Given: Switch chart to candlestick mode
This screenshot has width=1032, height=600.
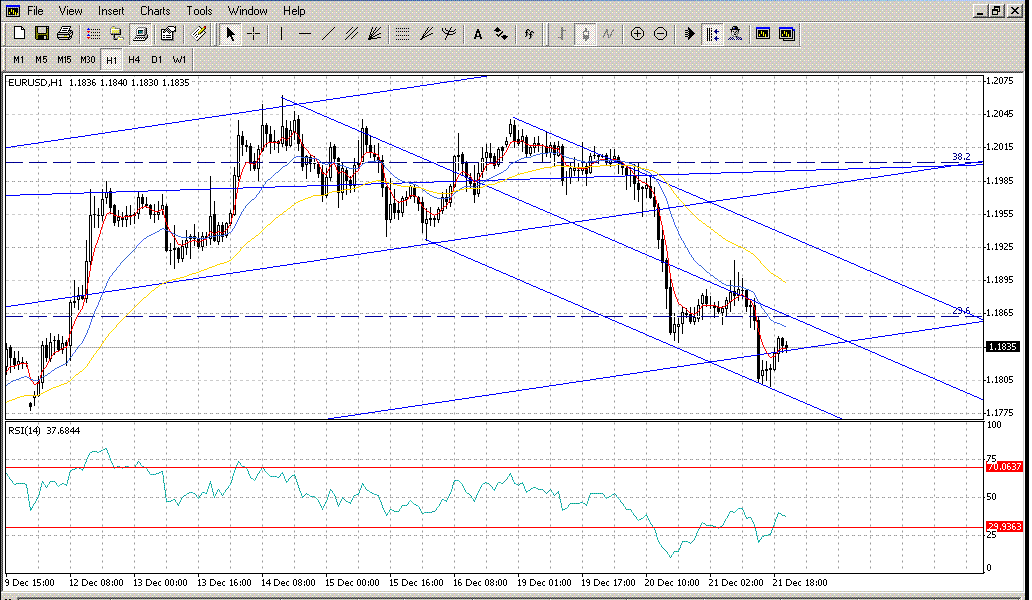Looking at the screenshot, I should (585, 34).
